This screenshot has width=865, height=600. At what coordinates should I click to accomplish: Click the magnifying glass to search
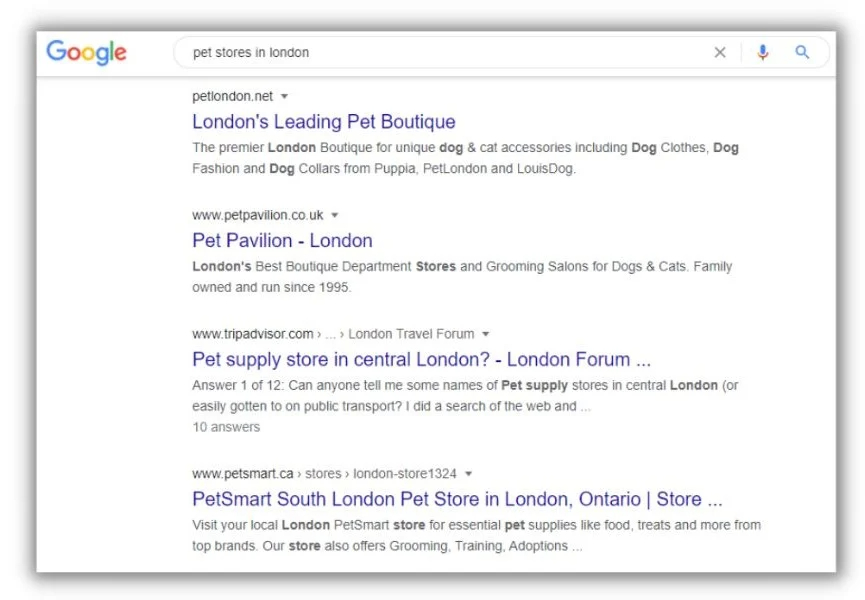click(x=801, y=52)
